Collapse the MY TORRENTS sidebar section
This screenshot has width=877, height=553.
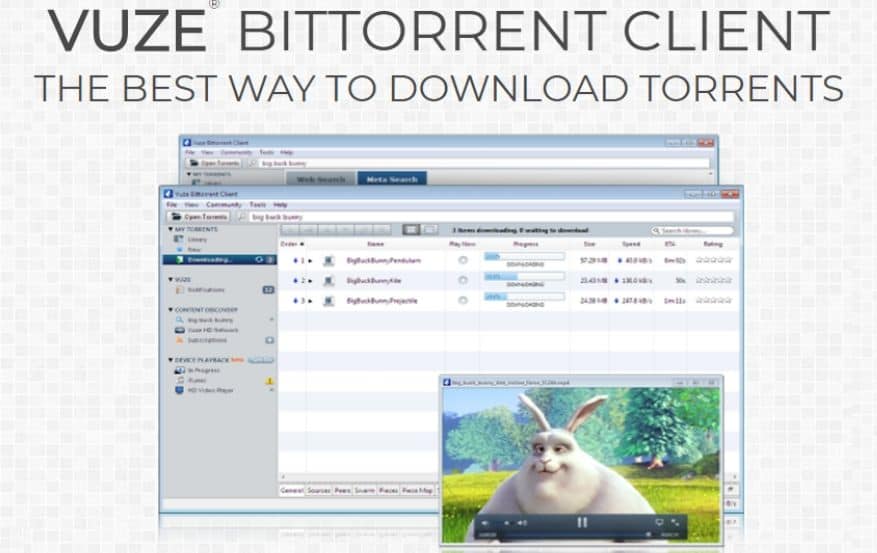pyautogui.click(x=171, y=229)
